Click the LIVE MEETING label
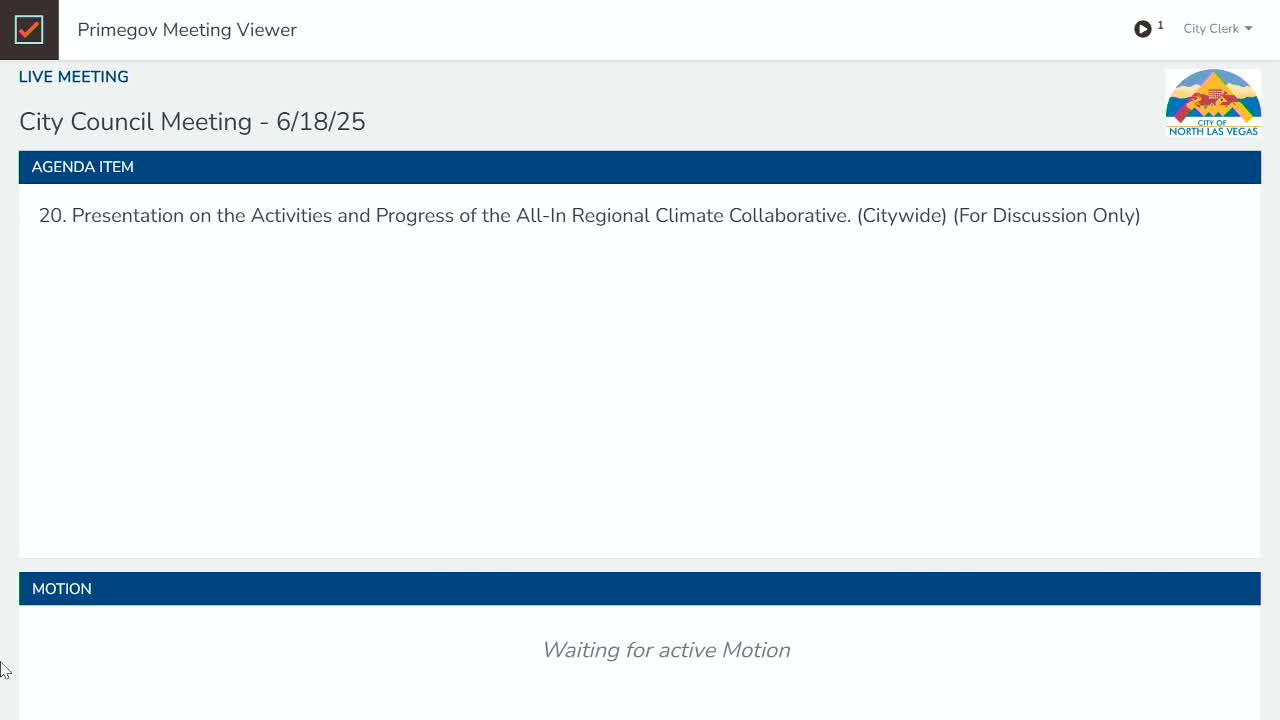This screenshot has height=720, width=1280. (x=74, y=77)
